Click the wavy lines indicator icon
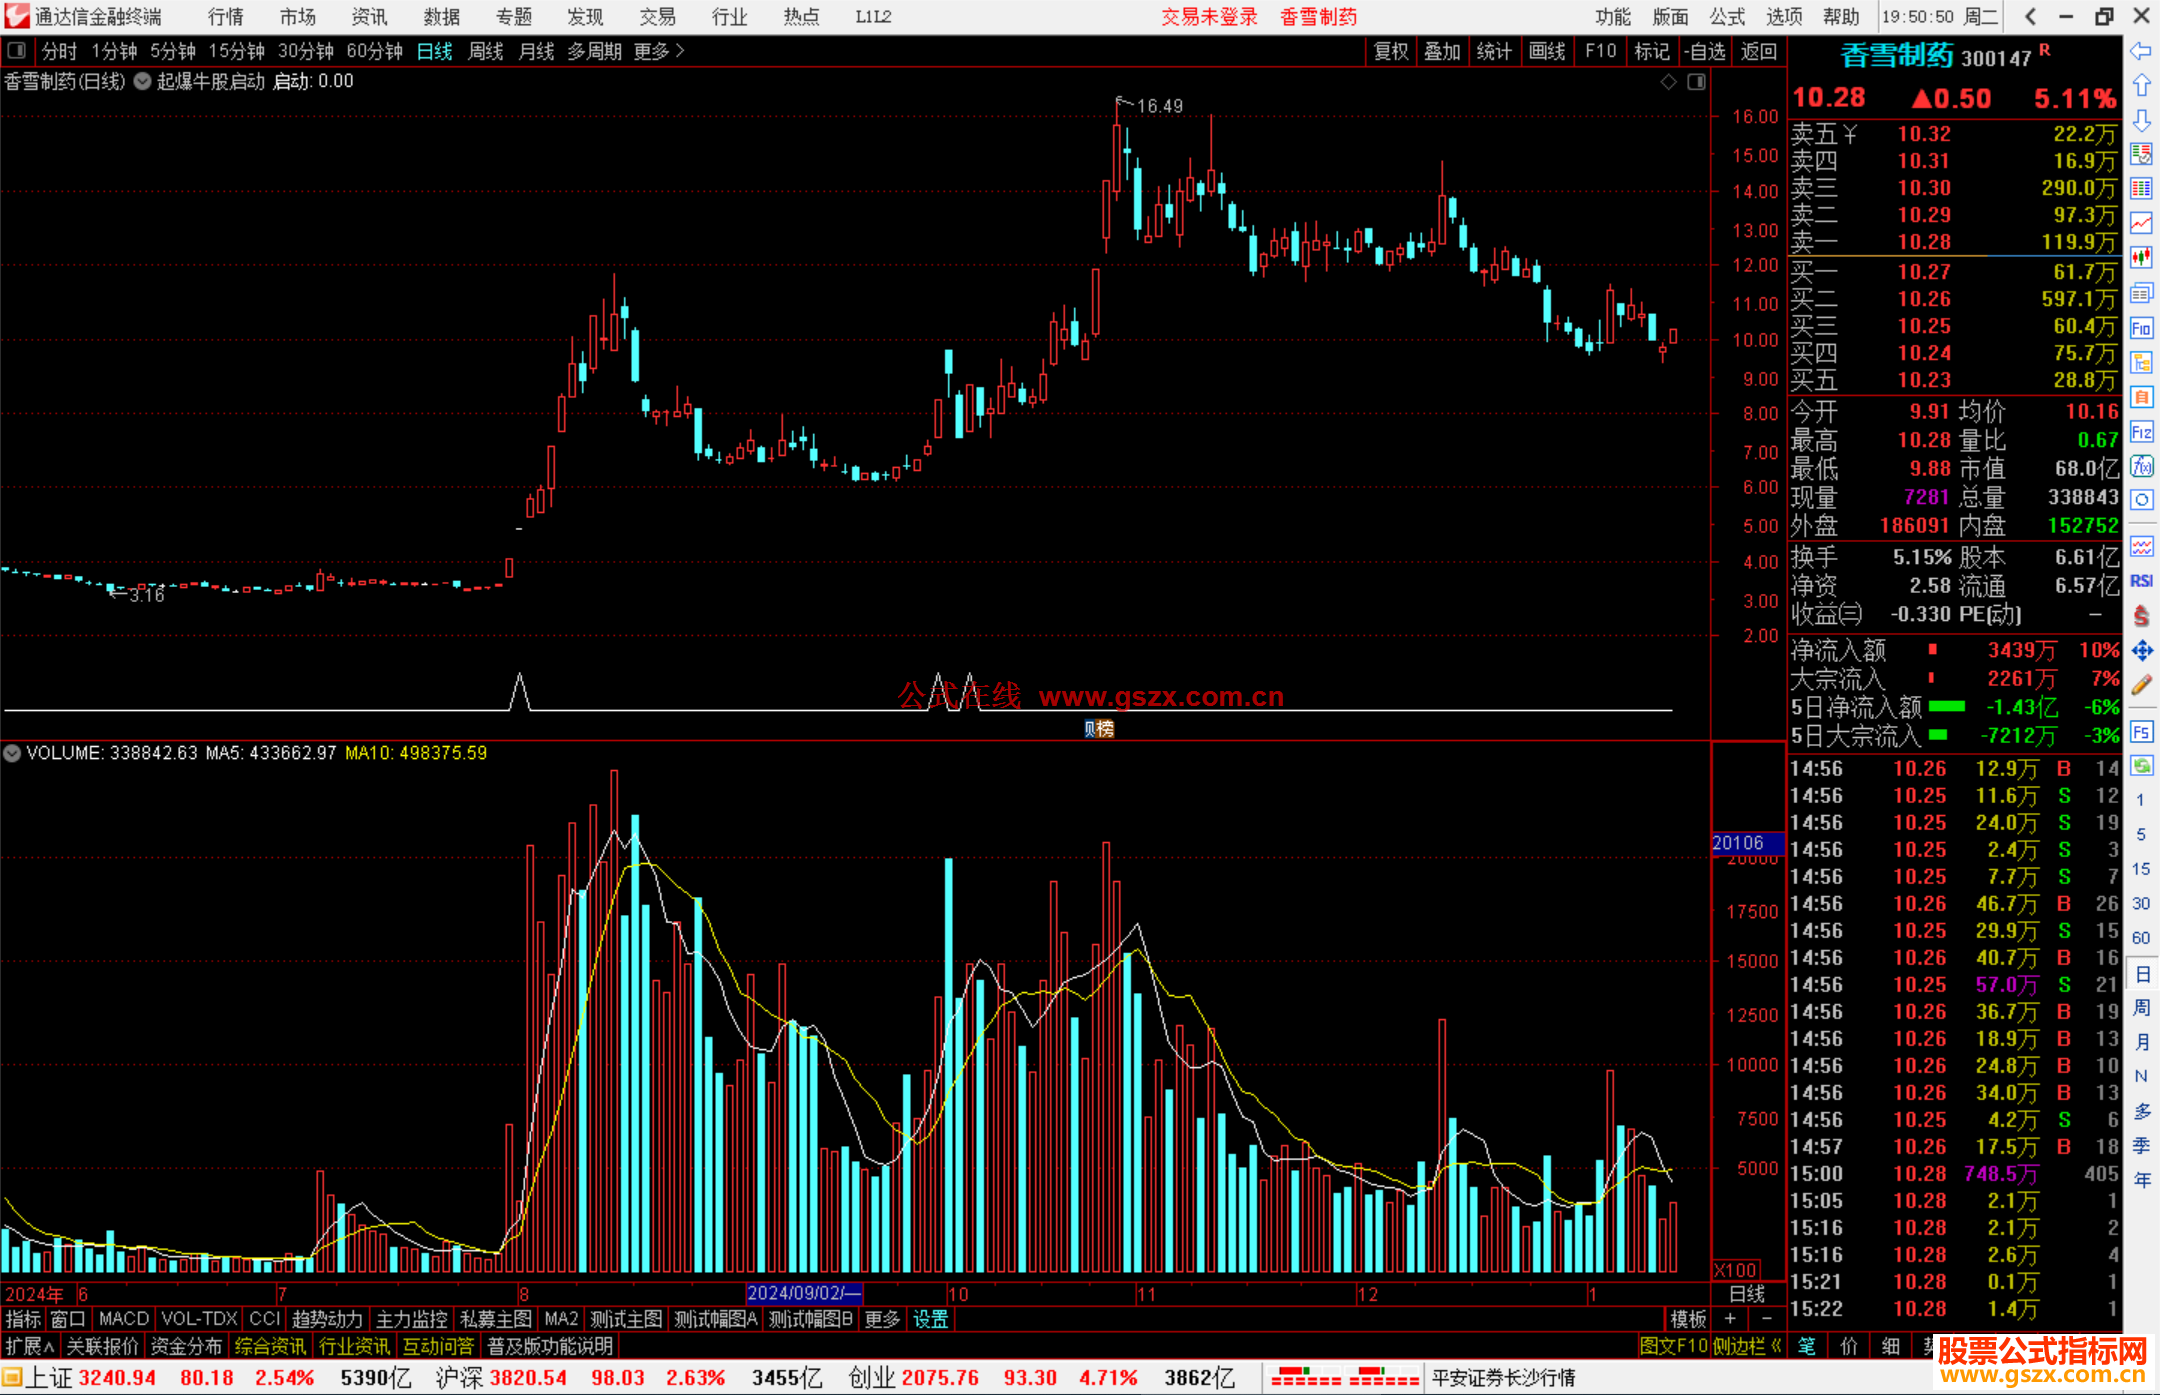Screen dimensions: 2160x1395 [x=2141, y=546]
